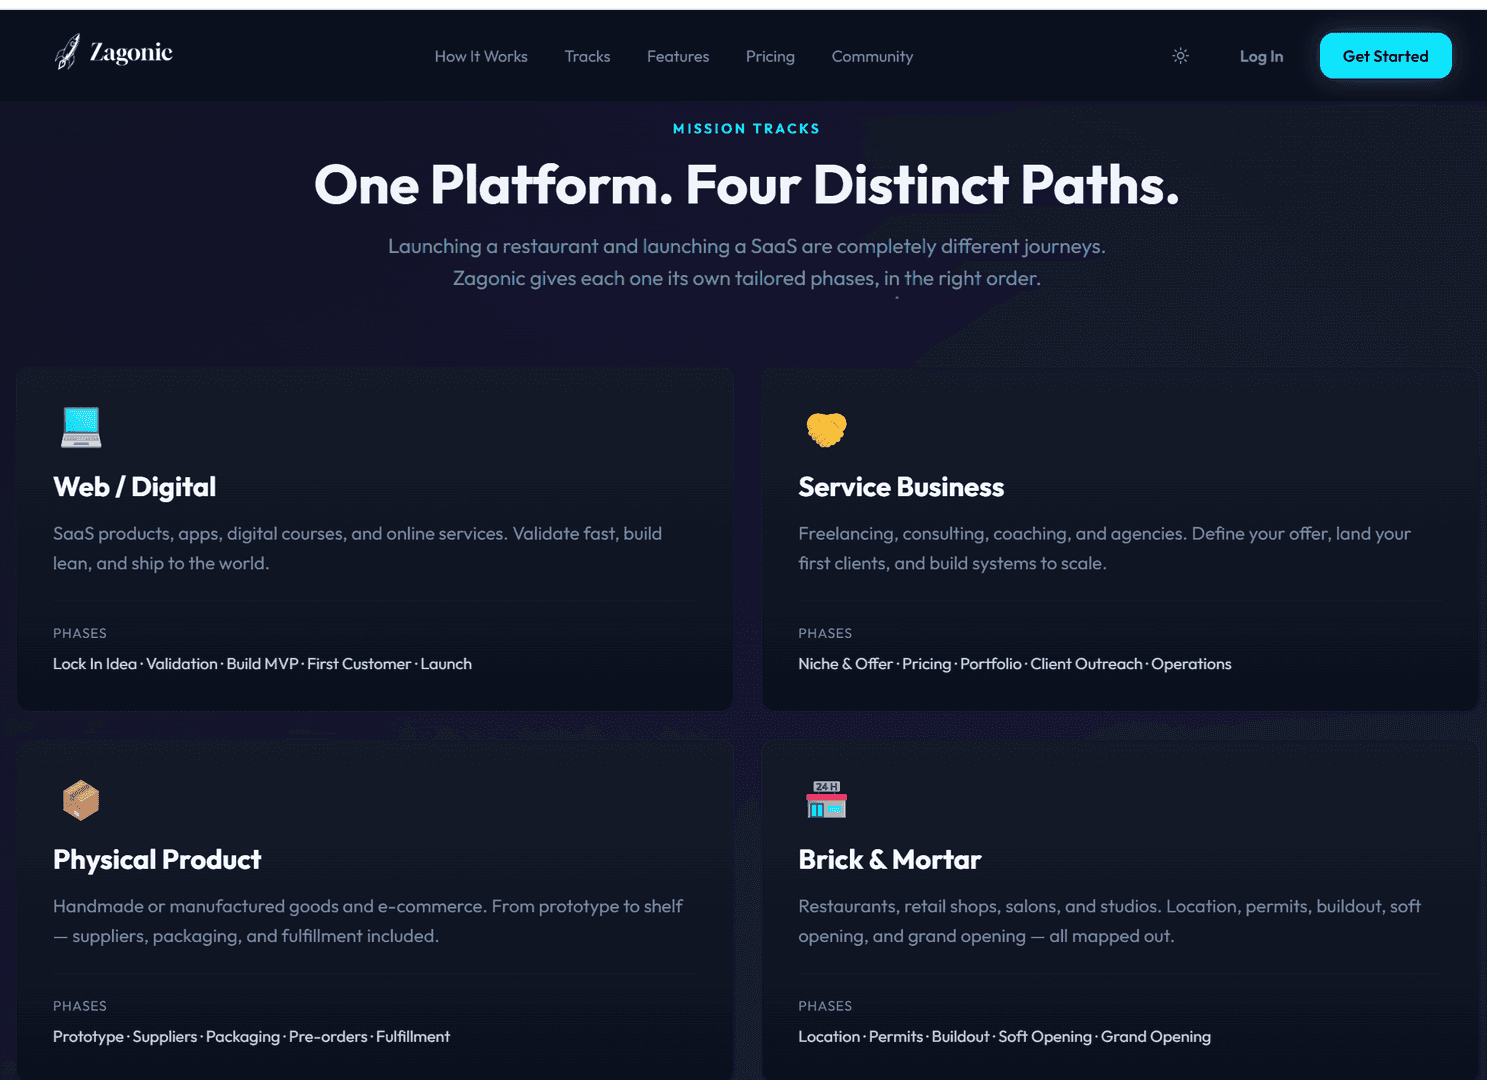
Task: Select the Service Business heading
Action: [901, 487]
